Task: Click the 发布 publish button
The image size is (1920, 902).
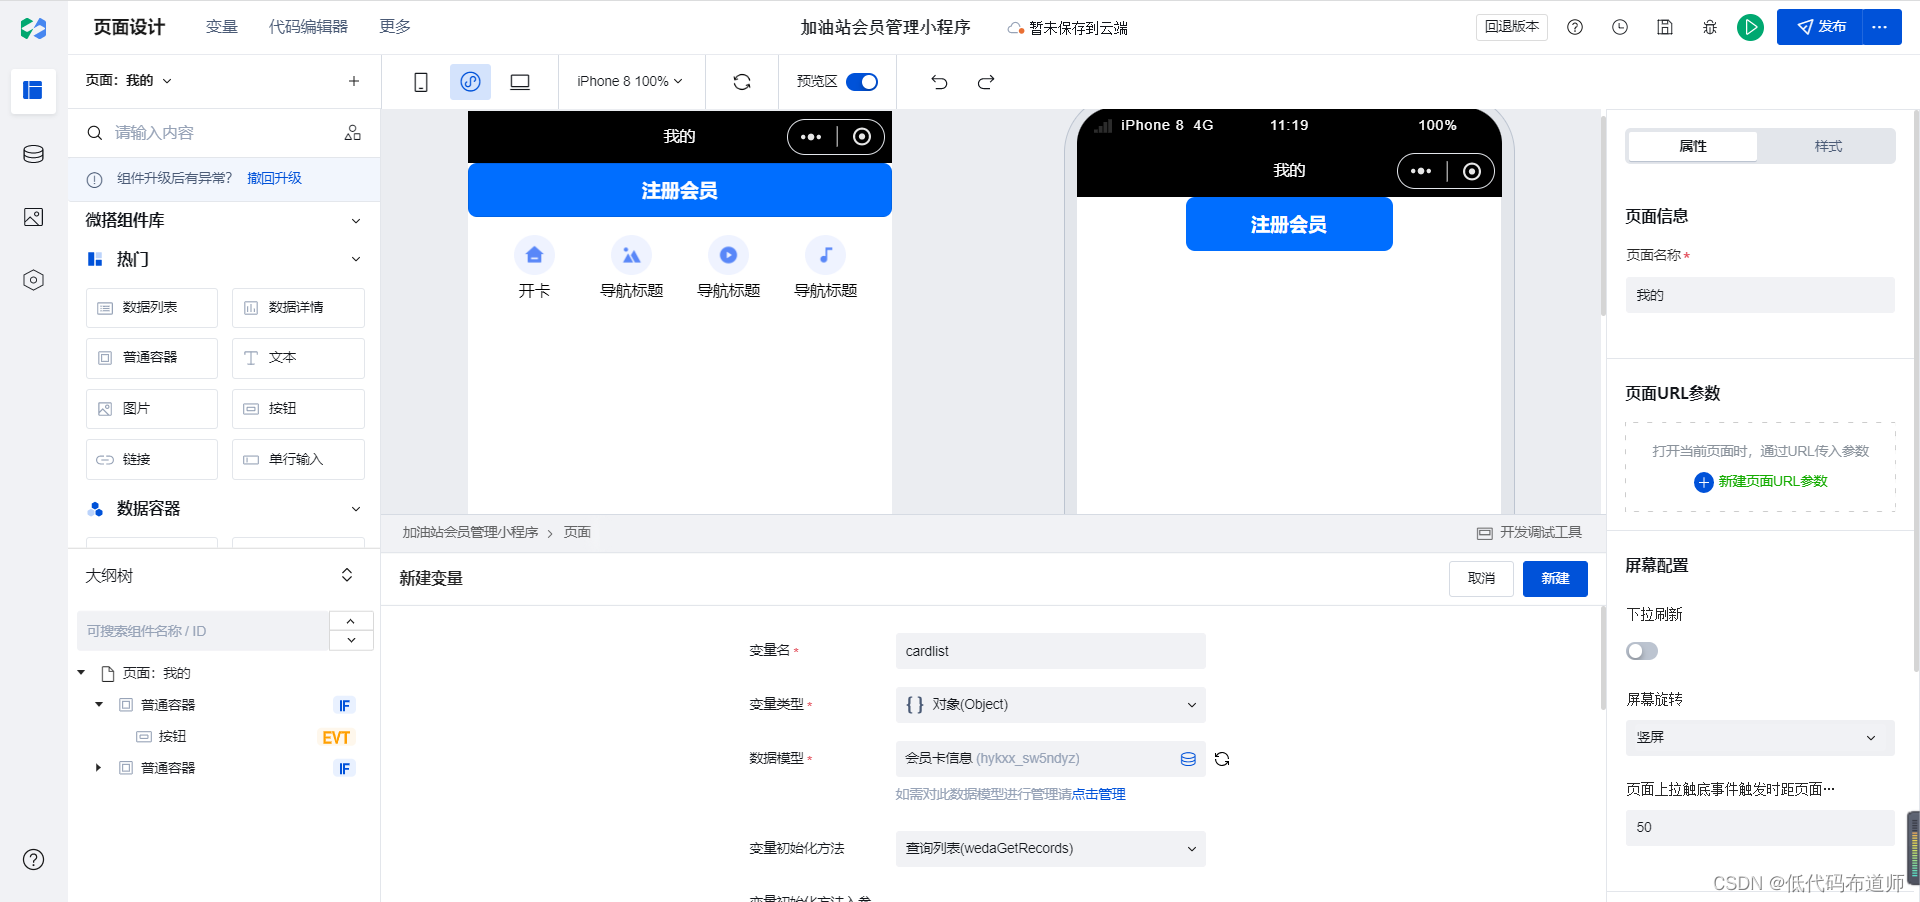Action: [1820, 27]
